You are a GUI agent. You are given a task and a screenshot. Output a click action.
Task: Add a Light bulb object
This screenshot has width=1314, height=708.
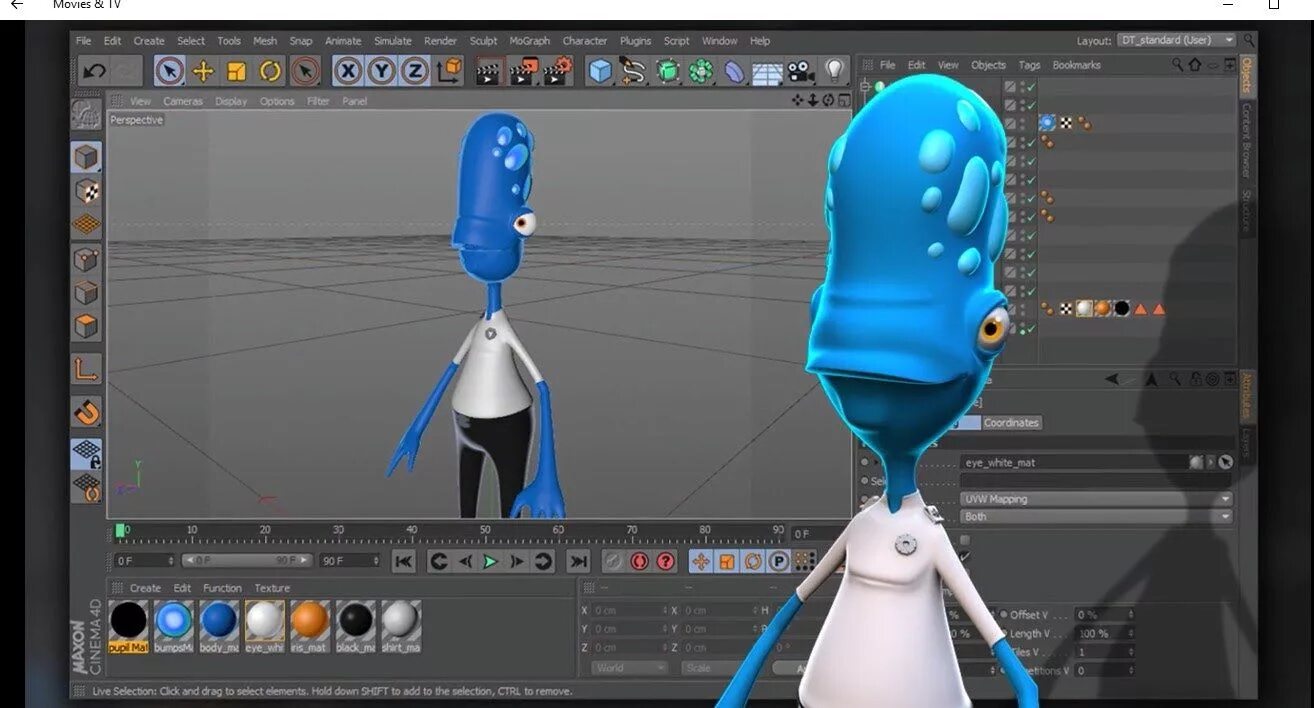tap(833, 71)
